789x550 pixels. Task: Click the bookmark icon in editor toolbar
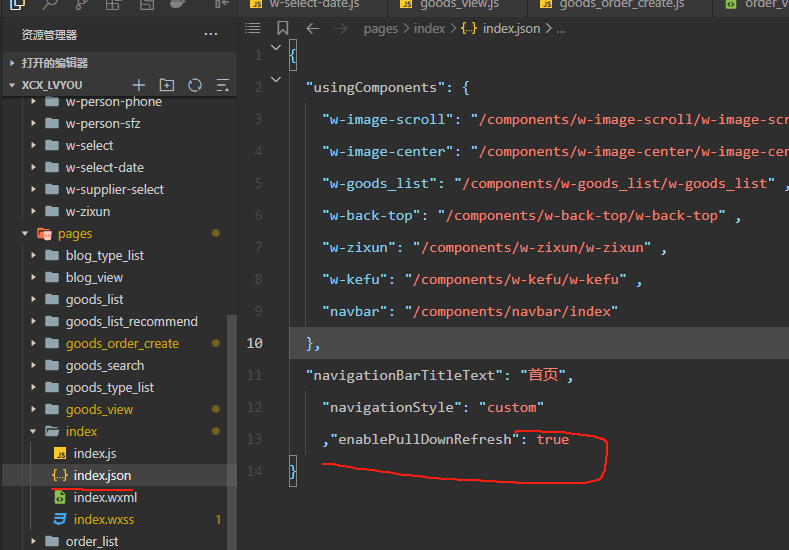(x=283, y=28)
